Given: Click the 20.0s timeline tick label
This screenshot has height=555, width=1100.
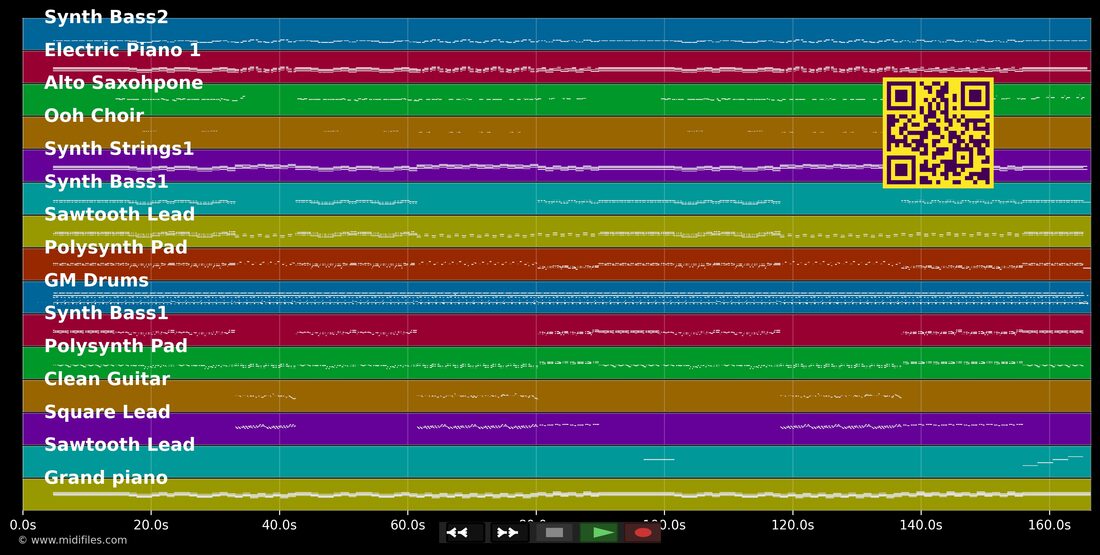Looking at the screenshot, I should pos(151,525).
